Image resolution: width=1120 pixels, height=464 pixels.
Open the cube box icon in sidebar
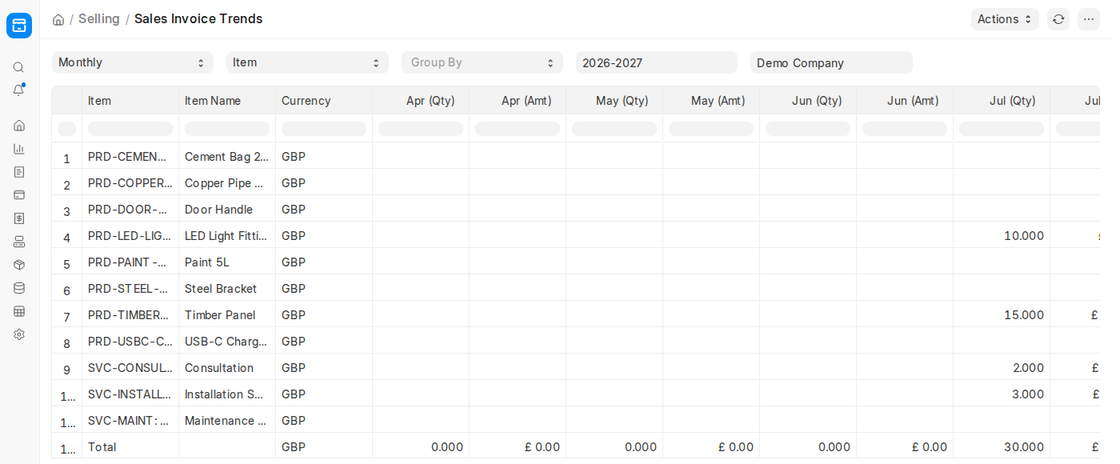click(x=19, y=264)
